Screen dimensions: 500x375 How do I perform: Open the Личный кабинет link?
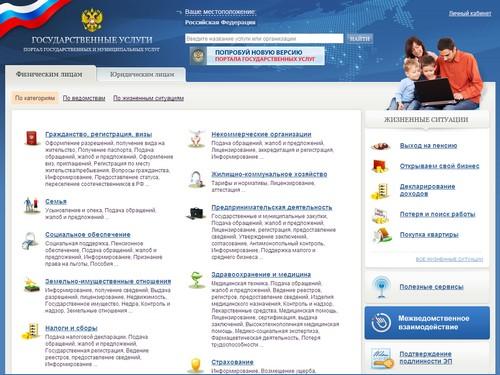pos(470,14)
